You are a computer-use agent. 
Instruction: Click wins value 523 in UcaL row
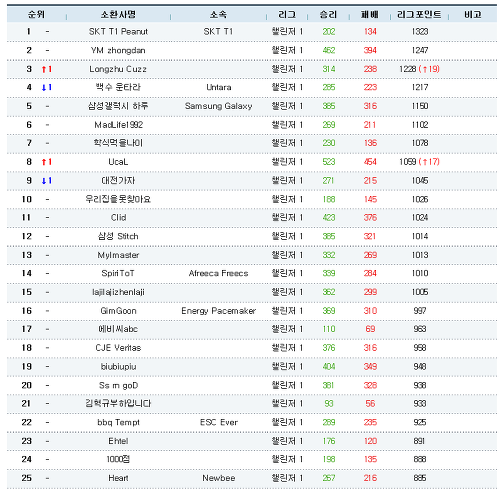tap(329, 162)
